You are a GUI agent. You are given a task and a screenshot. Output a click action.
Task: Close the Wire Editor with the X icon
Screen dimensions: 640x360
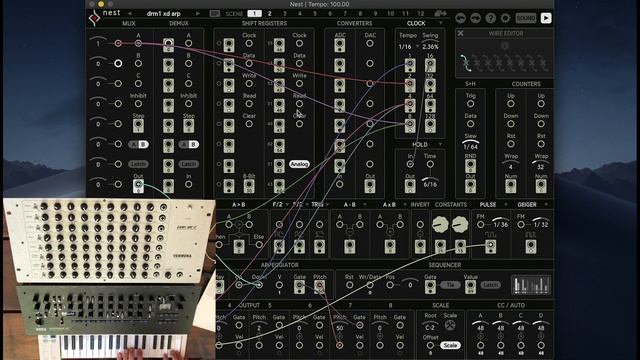point(460,33)
